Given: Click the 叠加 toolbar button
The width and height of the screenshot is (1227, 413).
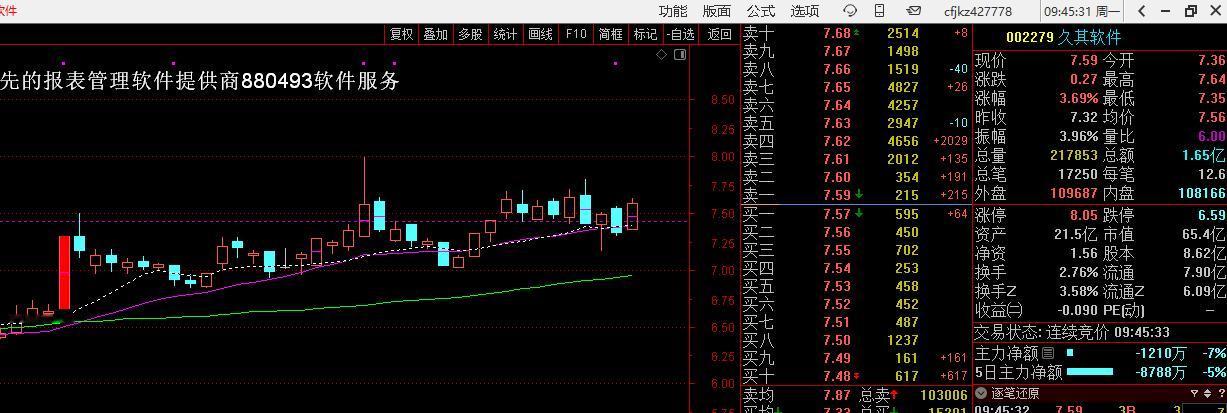Looking at the screenshot, I should click(x=436, y=34).
